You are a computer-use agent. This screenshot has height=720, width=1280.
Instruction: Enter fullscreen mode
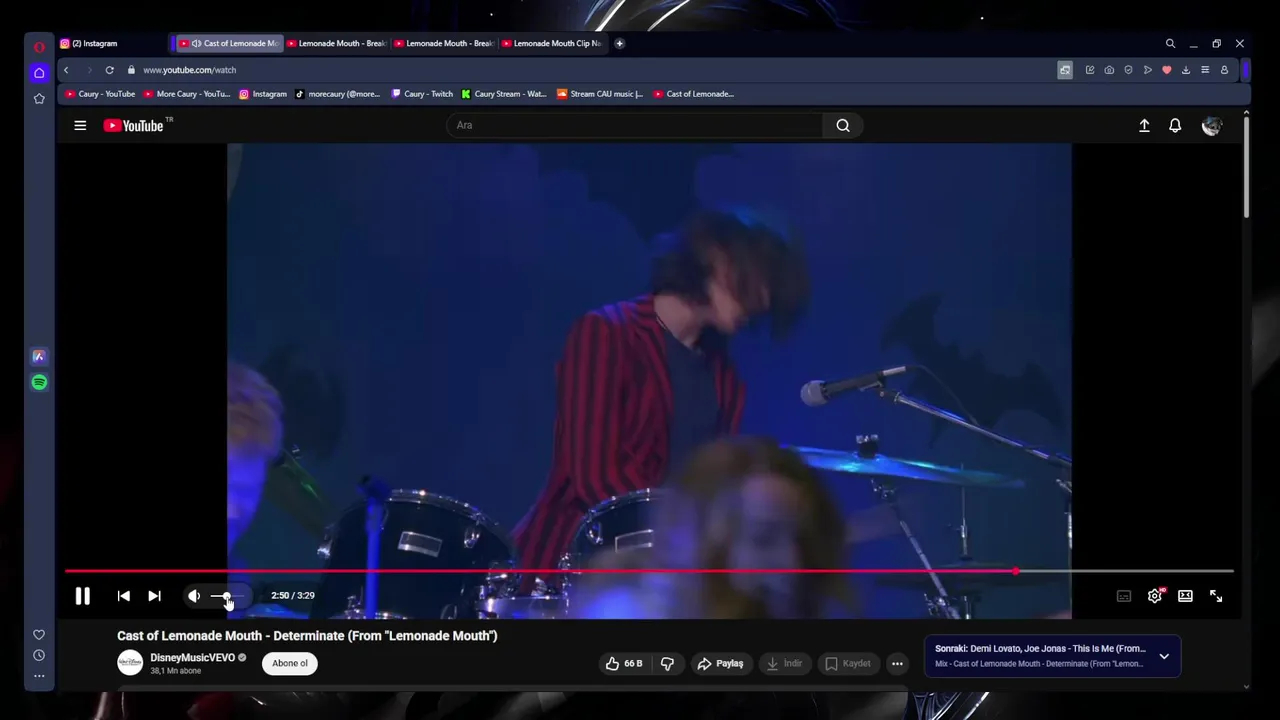click(1216, 596)
